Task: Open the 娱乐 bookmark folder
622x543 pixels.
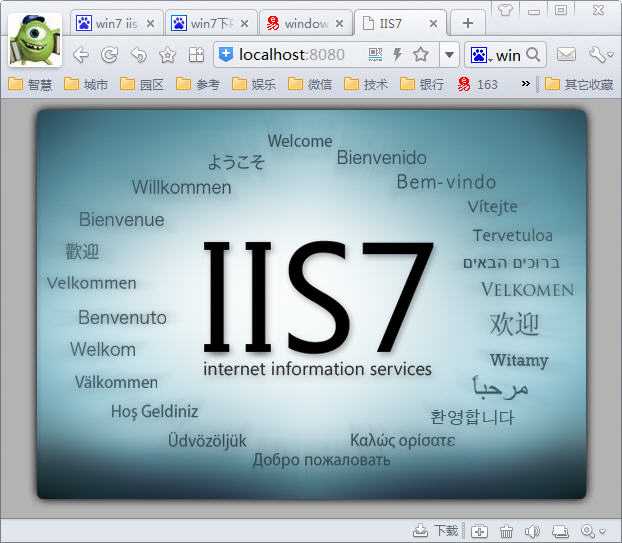Action: pyautogui.click(x=254, y=84)
